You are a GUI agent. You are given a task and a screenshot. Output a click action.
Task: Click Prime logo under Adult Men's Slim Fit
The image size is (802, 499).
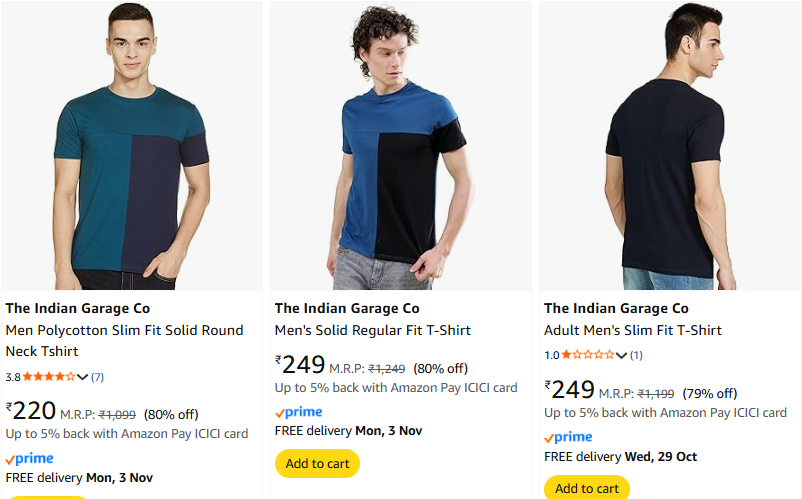pos(568,437)
